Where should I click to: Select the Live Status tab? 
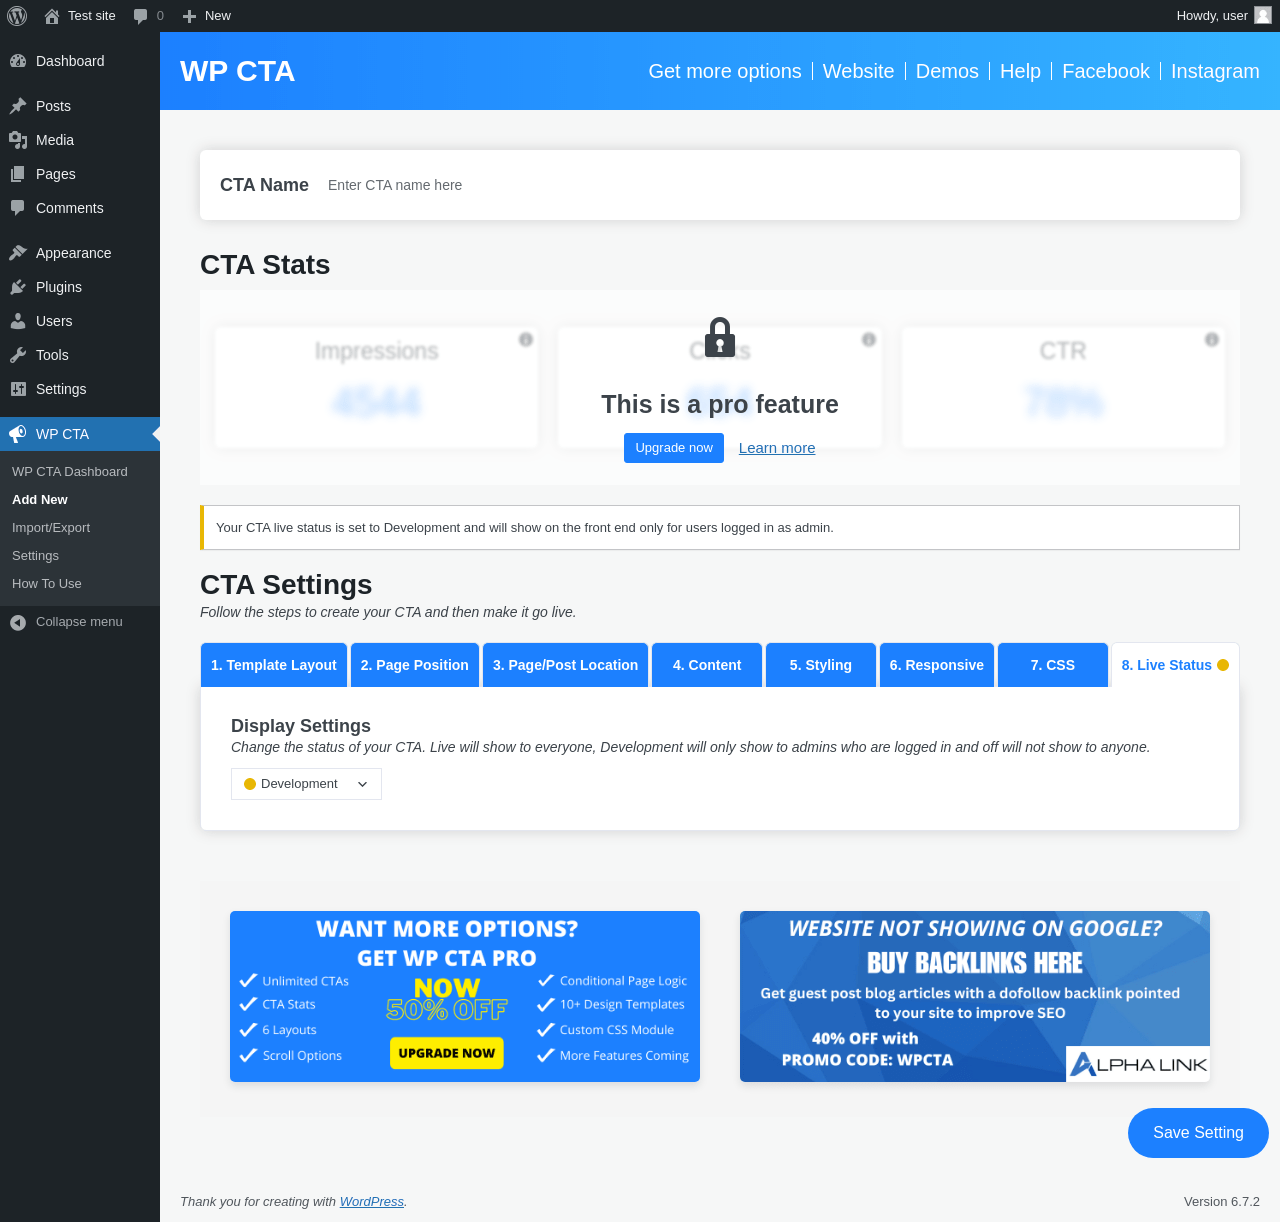1175,665
